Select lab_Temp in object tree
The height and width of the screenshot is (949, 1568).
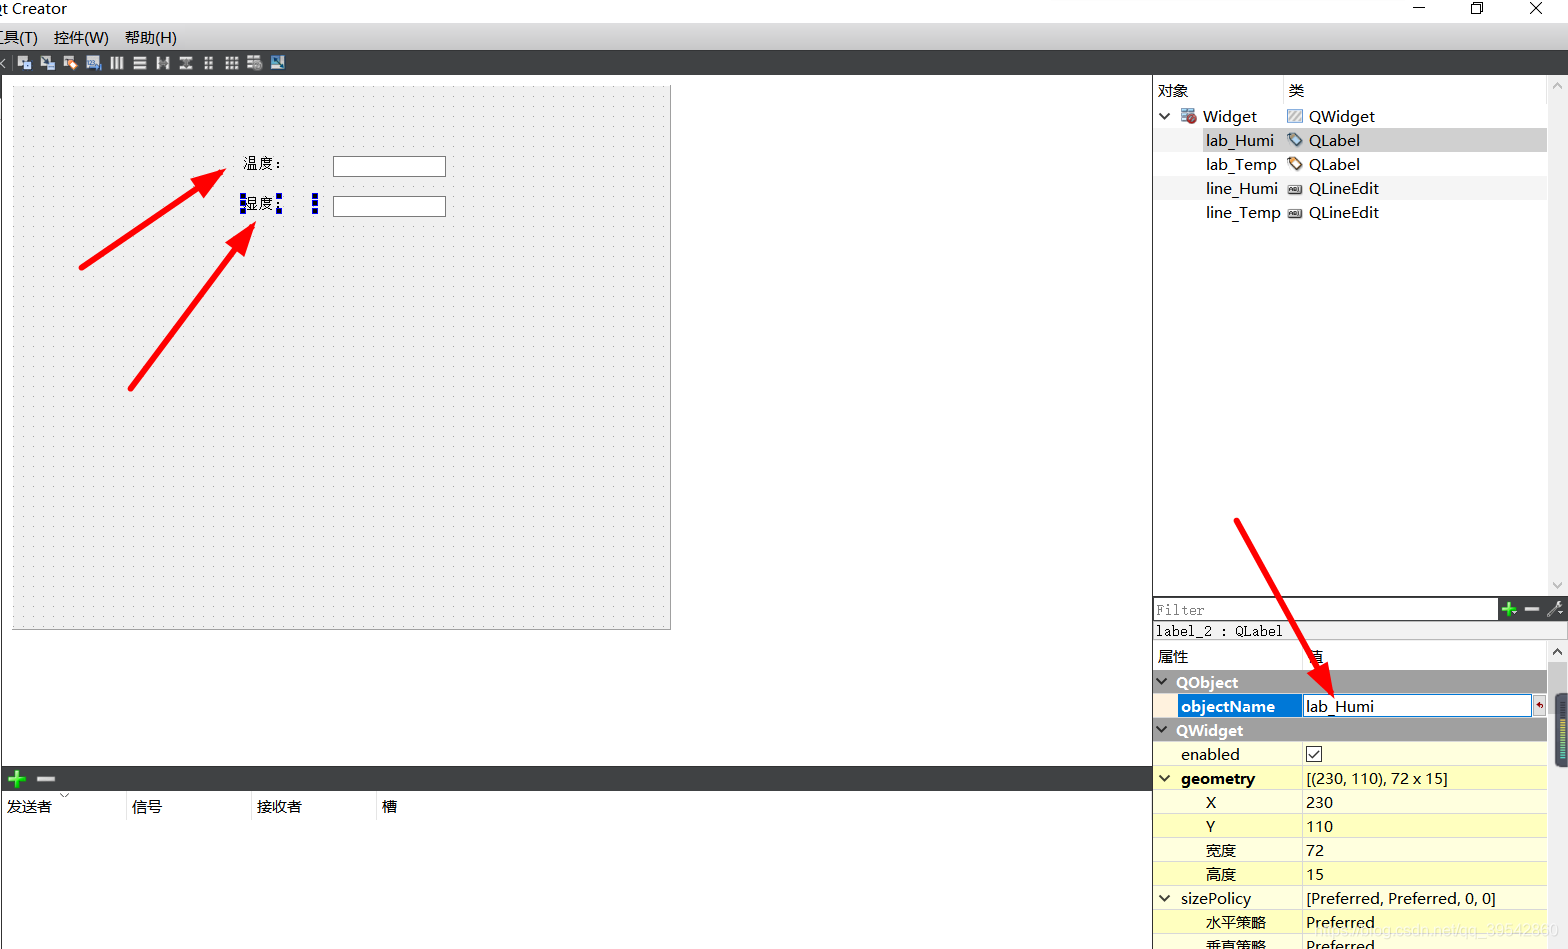(1241, 164)
